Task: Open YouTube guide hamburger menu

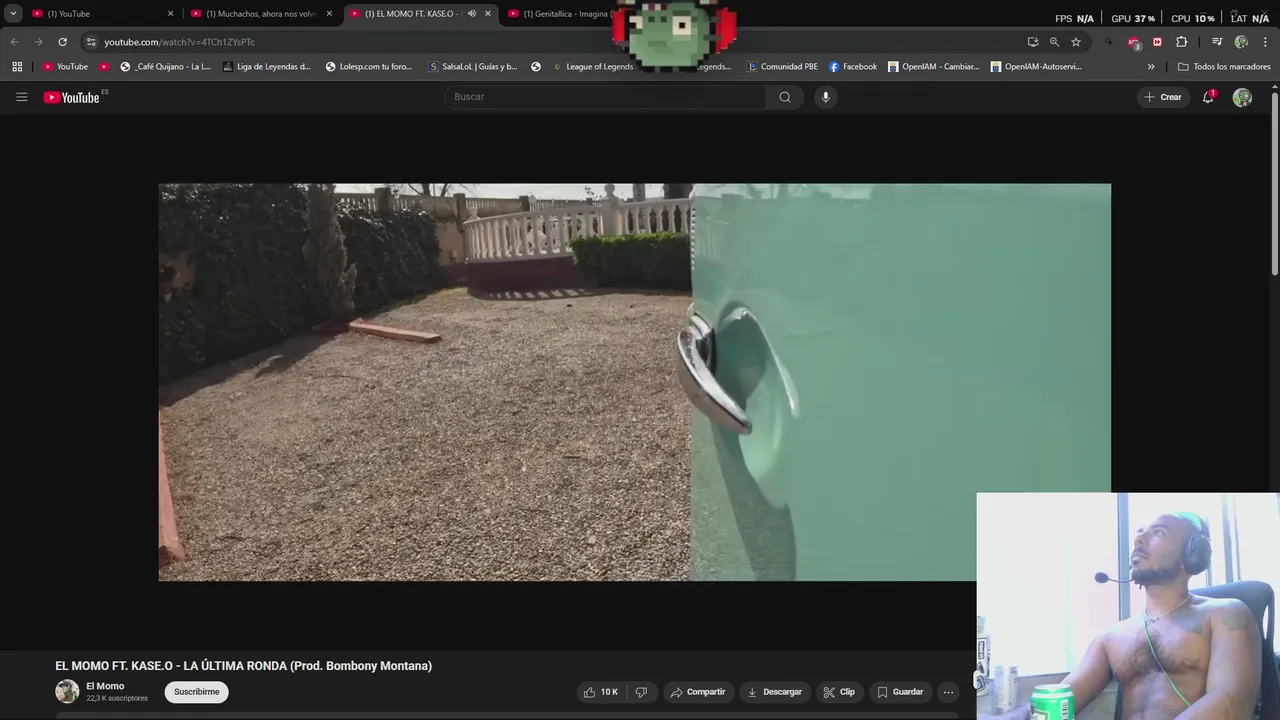Action: click(21, 97)
